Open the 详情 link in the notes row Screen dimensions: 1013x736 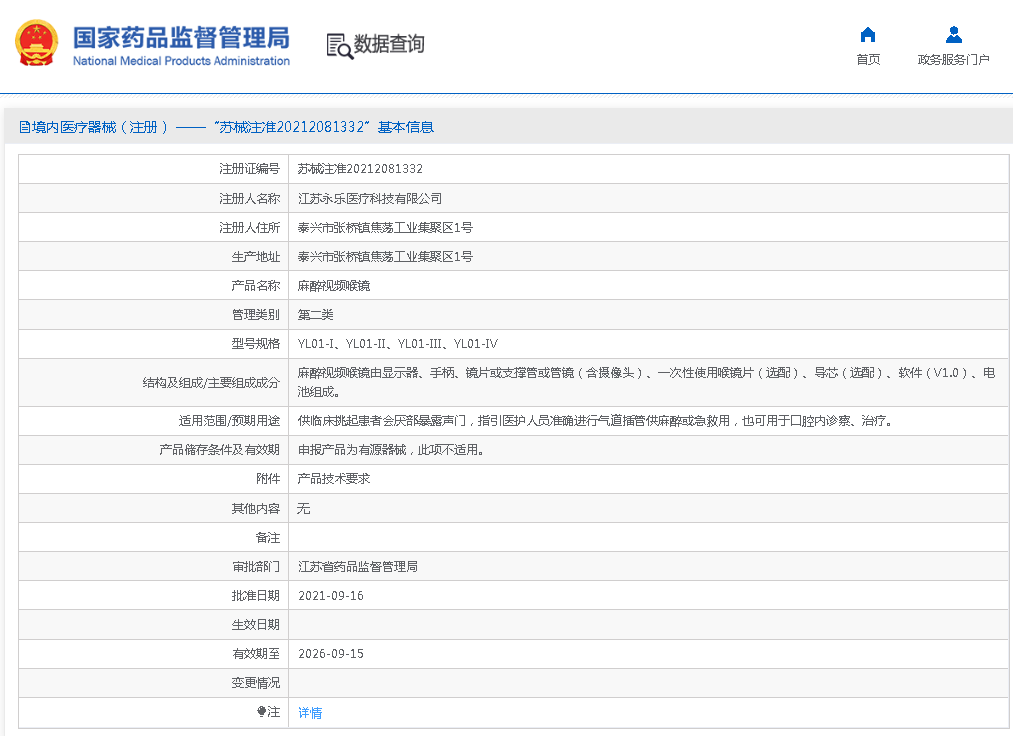point(310,713)
